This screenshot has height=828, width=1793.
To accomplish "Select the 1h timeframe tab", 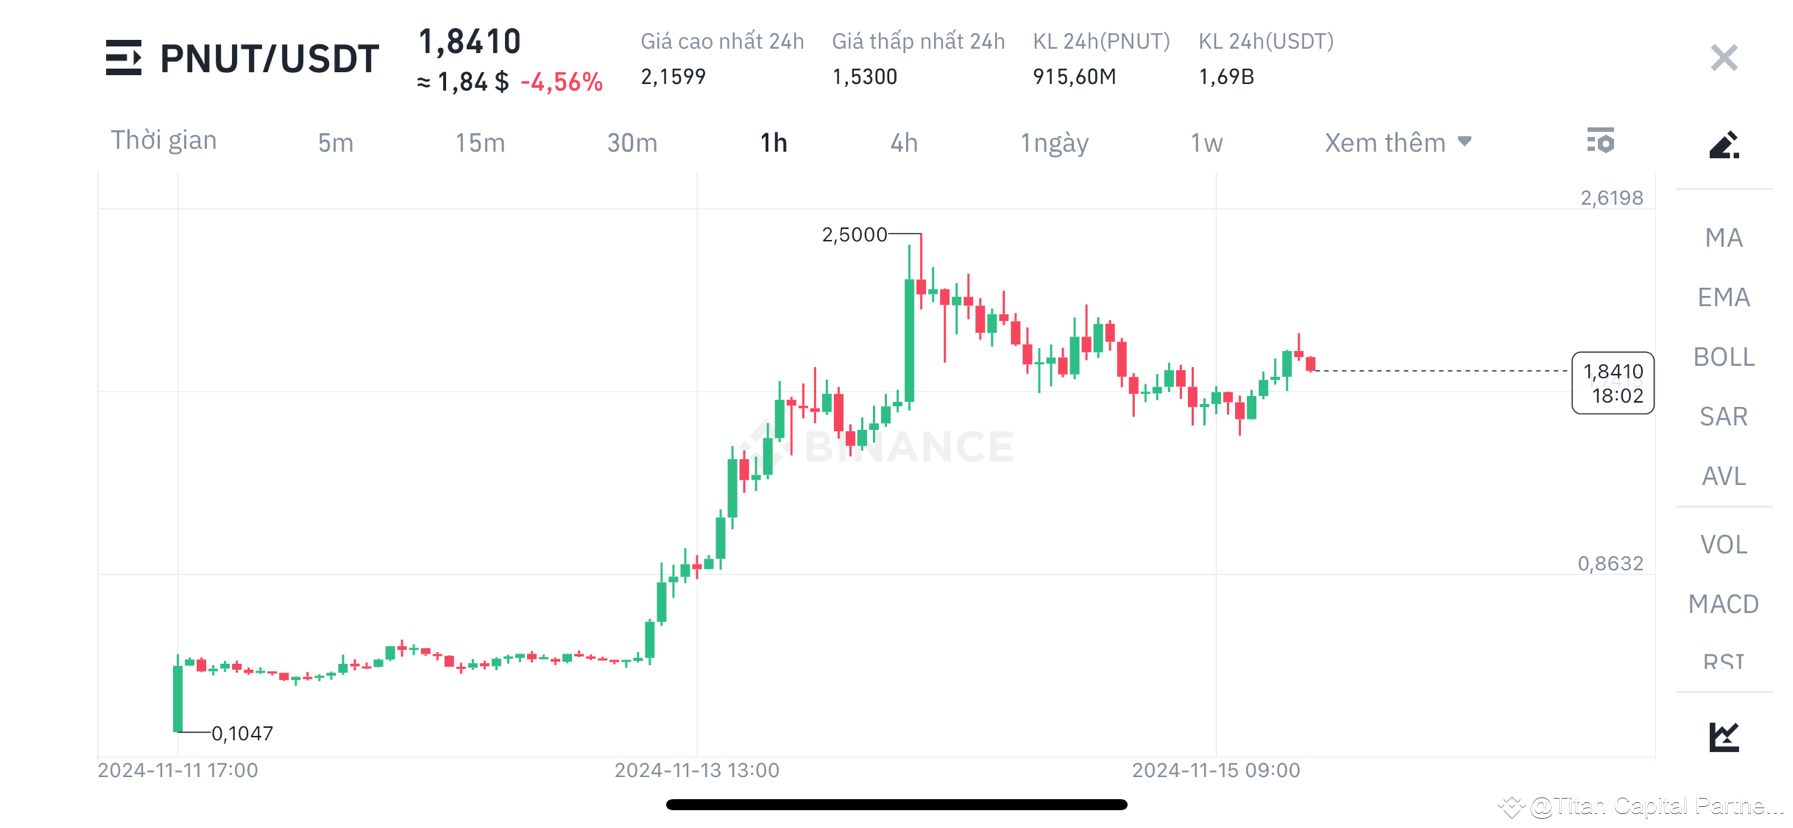I will coord(771,142).
